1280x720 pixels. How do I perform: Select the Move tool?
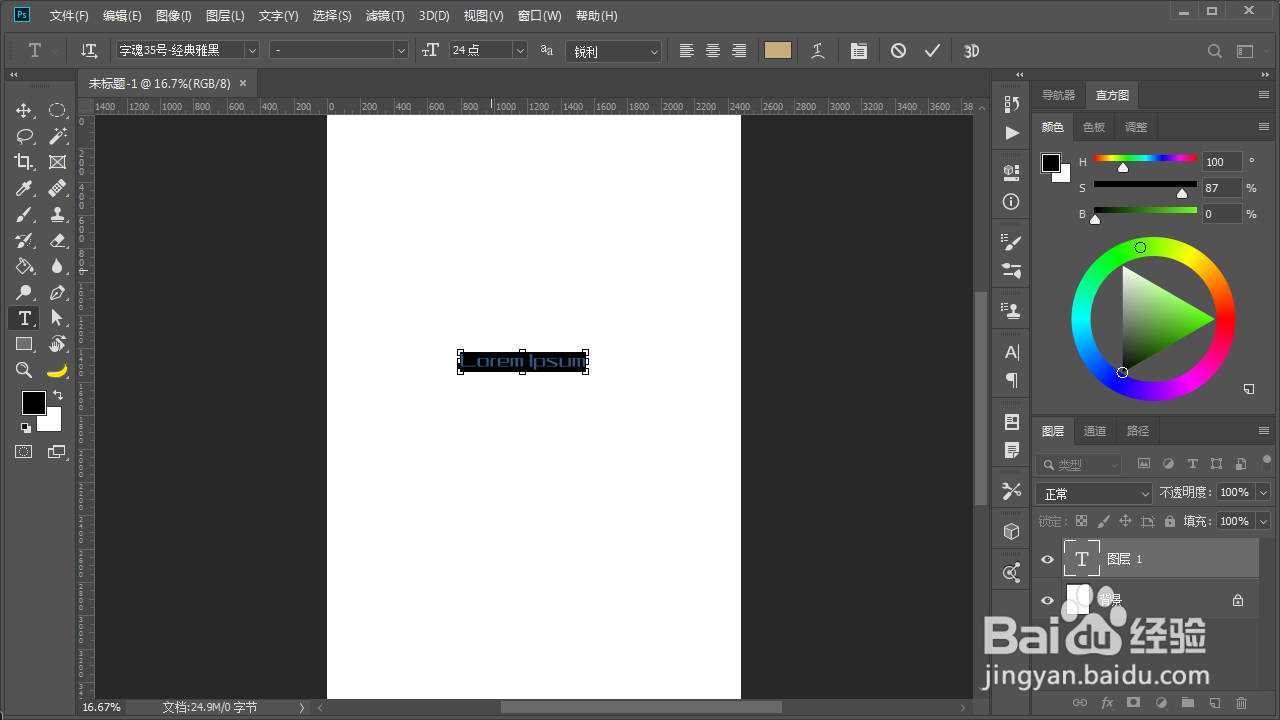[x=24, y=110]
